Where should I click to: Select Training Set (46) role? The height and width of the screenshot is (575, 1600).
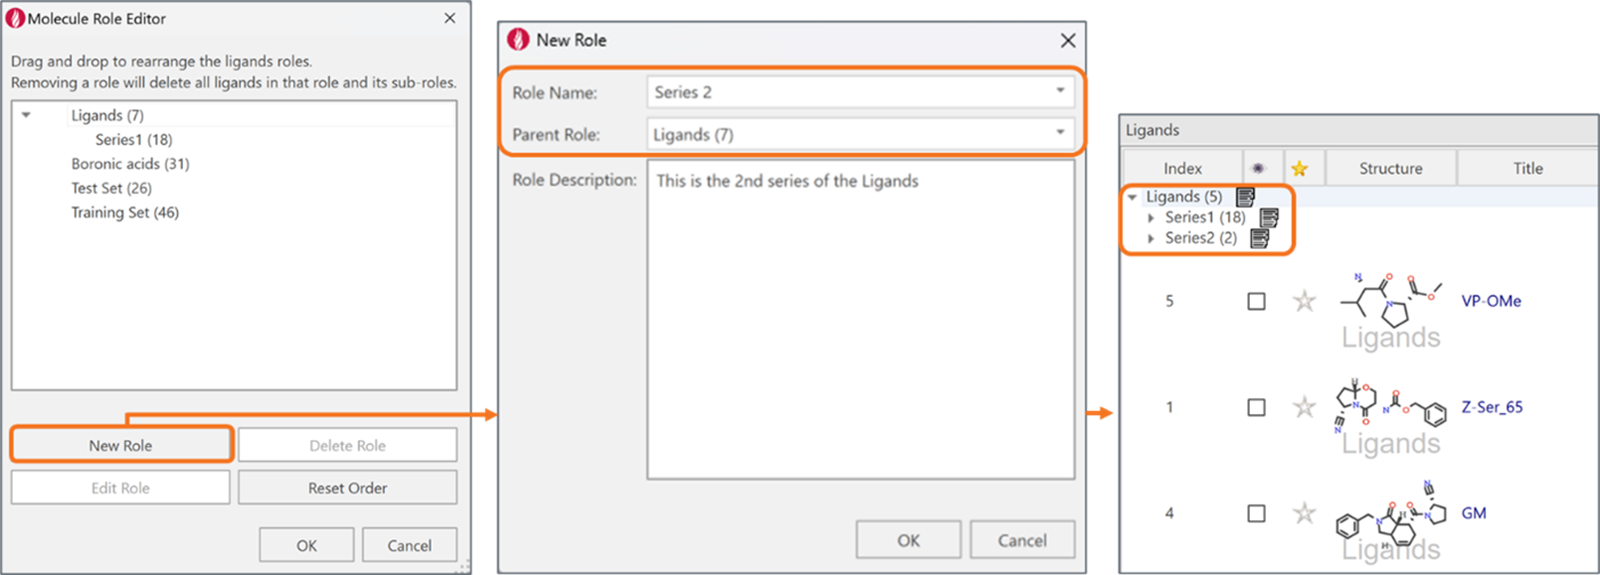[125, 212]
